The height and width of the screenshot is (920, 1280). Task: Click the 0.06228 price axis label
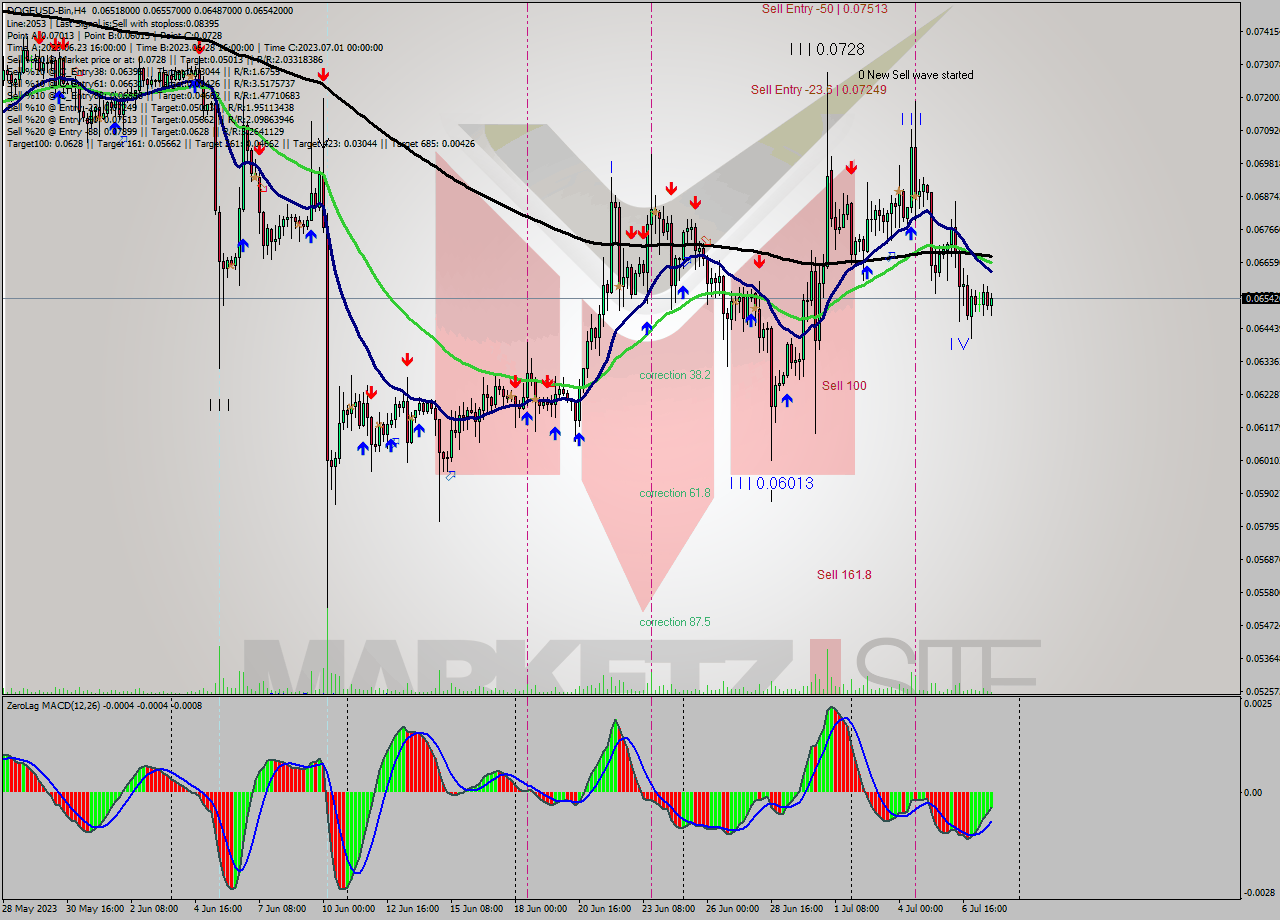(1261, 394)
